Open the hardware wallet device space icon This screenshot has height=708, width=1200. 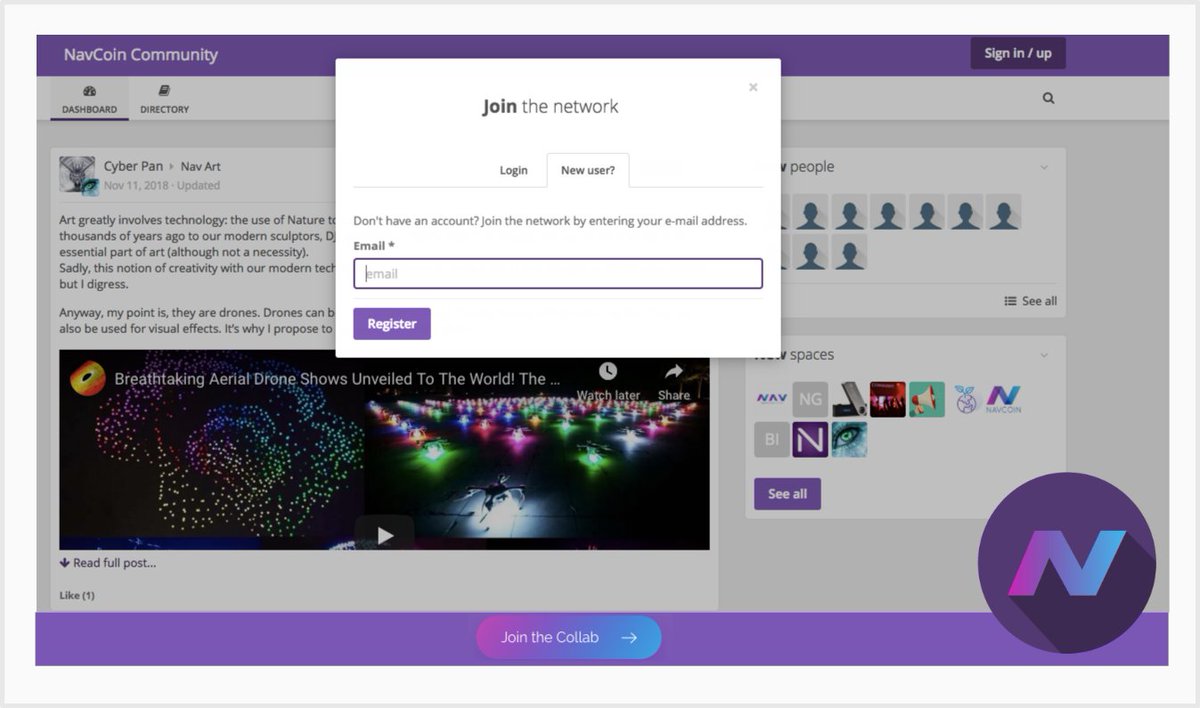pyautogui.click(x=849, y=399)
